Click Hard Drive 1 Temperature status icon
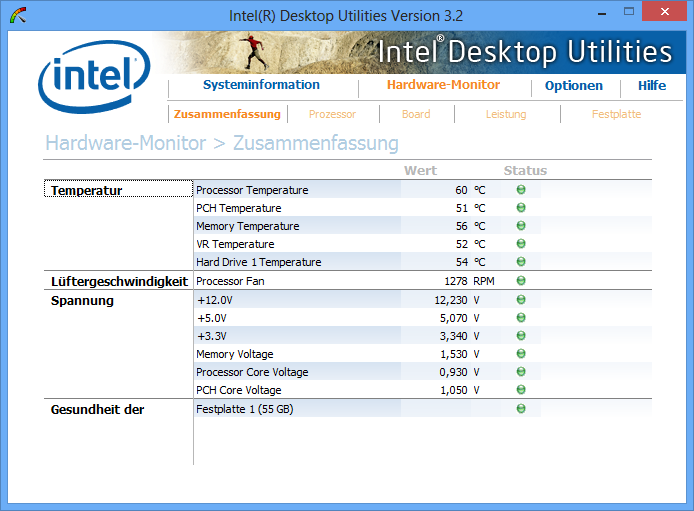694x511 pixels. tap(521, 261)
